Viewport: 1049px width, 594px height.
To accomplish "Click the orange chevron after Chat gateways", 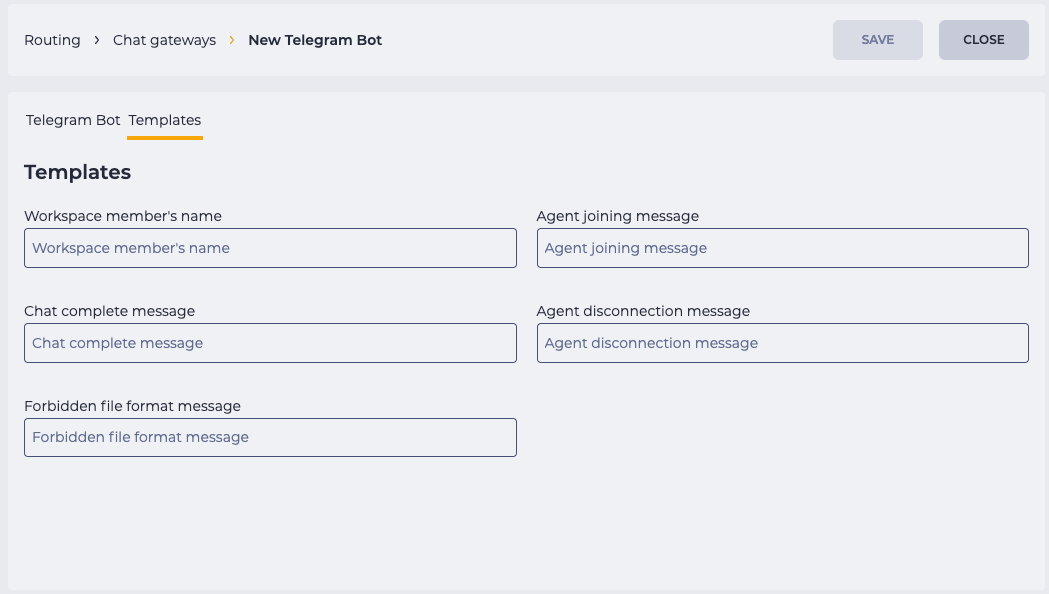I will point(232,40).
